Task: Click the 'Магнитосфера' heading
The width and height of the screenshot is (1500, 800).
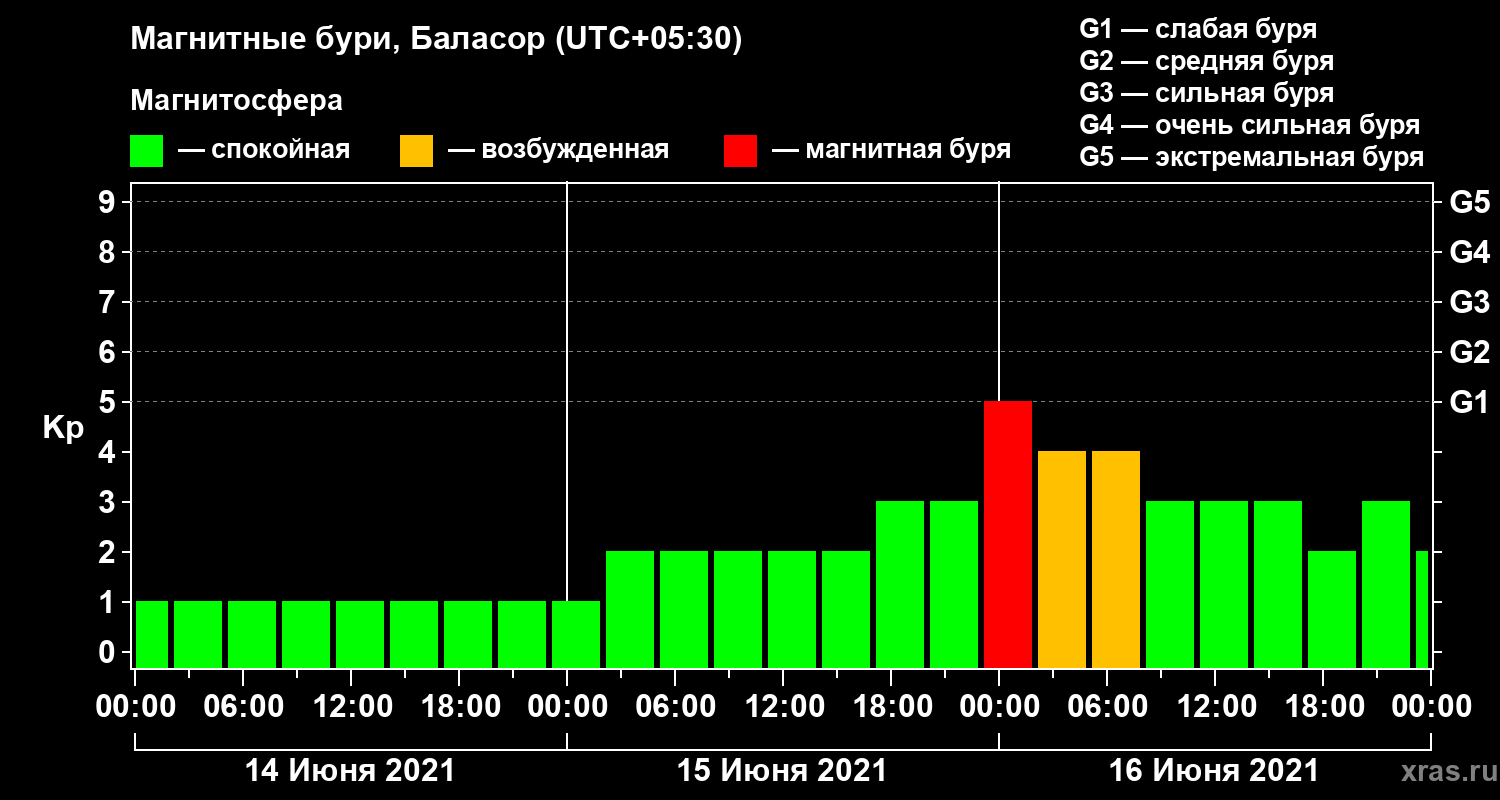Action: pos(236,101)
